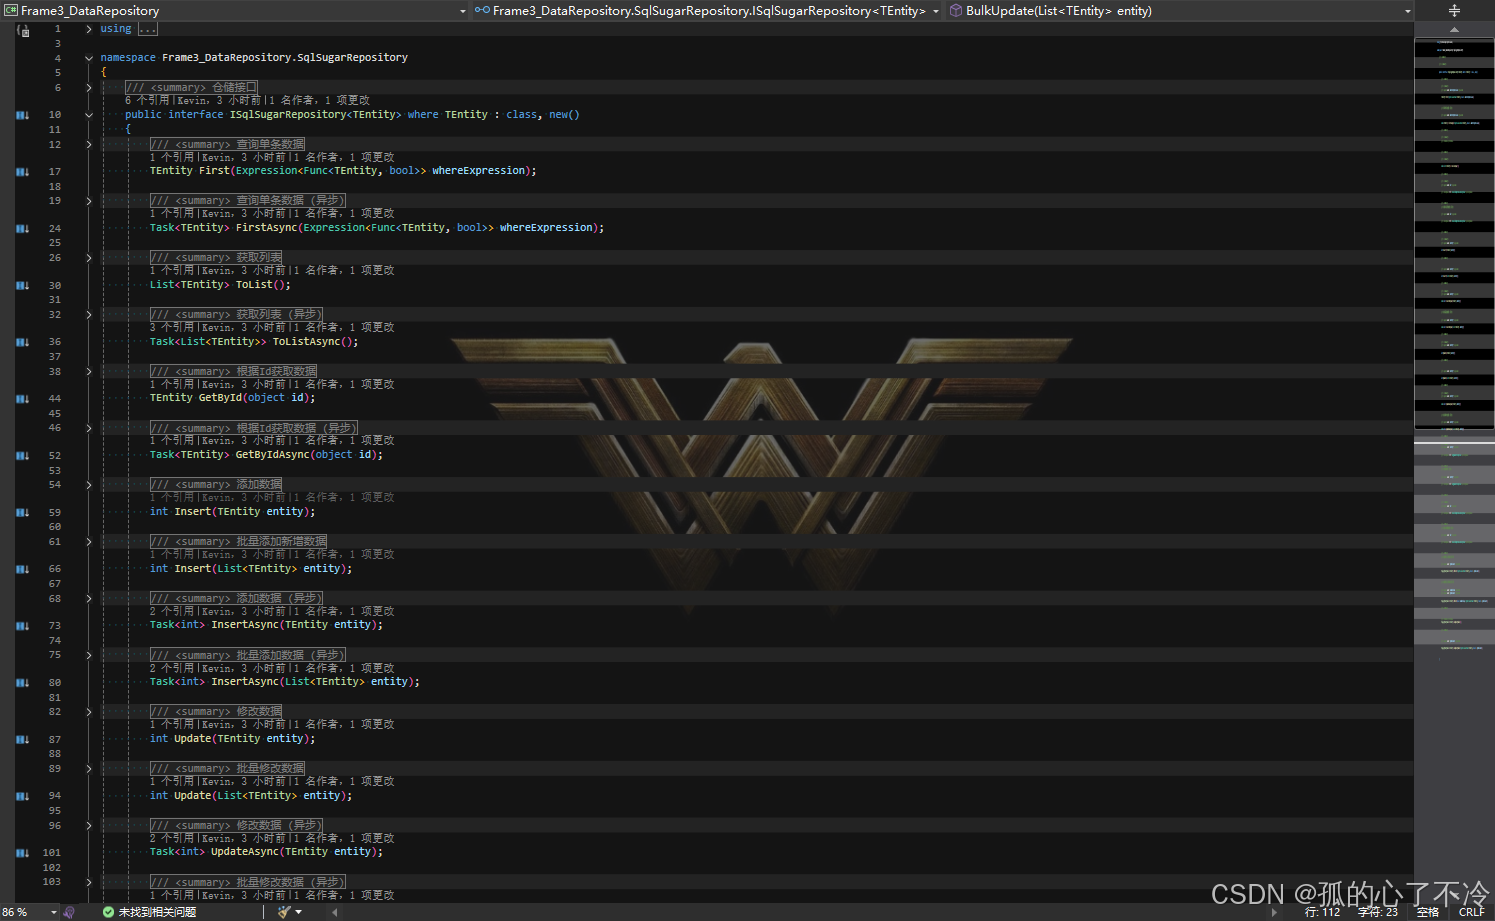Click the inheritance margin icon on line 17

[x=22, y=172]
